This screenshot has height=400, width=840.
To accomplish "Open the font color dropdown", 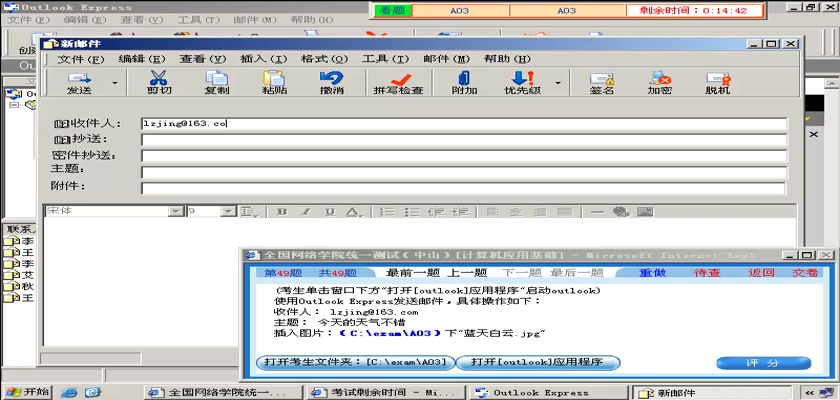I will (x=352, y=212).
